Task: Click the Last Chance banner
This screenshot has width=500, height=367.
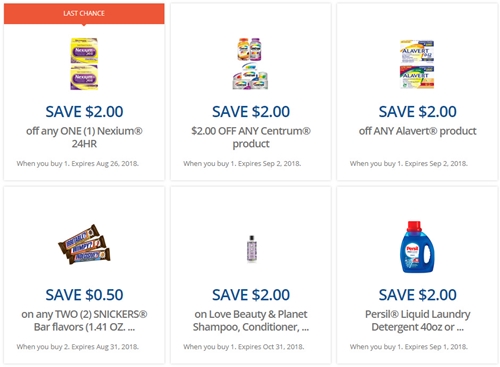Action: (84, 14)
